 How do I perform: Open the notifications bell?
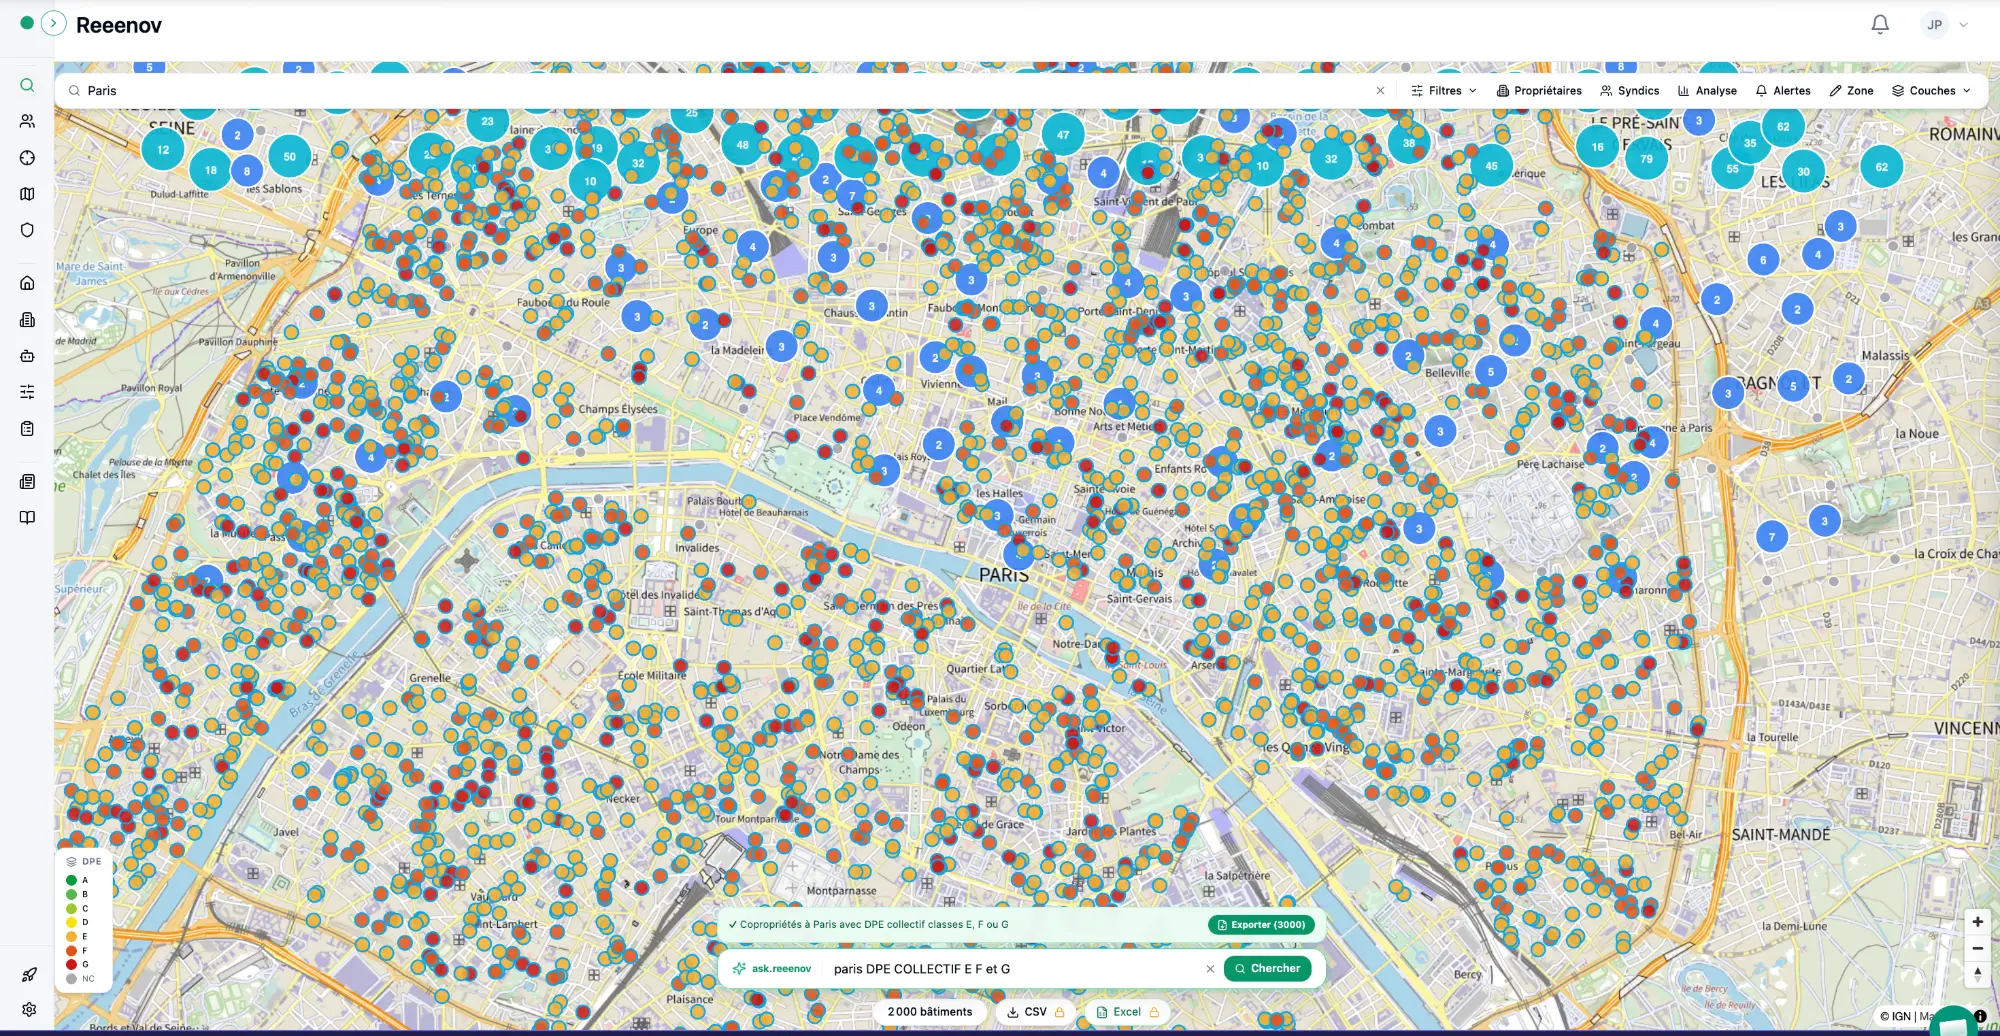coord(1880,24)
